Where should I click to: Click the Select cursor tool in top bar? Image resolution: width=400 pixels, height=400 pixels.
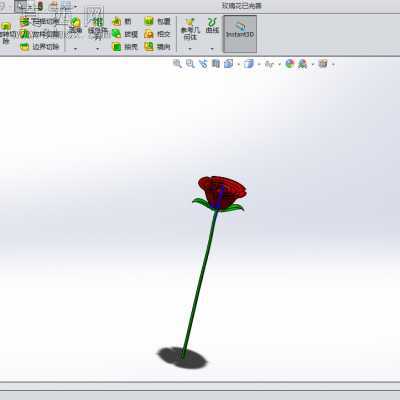[x=21, y=6]
